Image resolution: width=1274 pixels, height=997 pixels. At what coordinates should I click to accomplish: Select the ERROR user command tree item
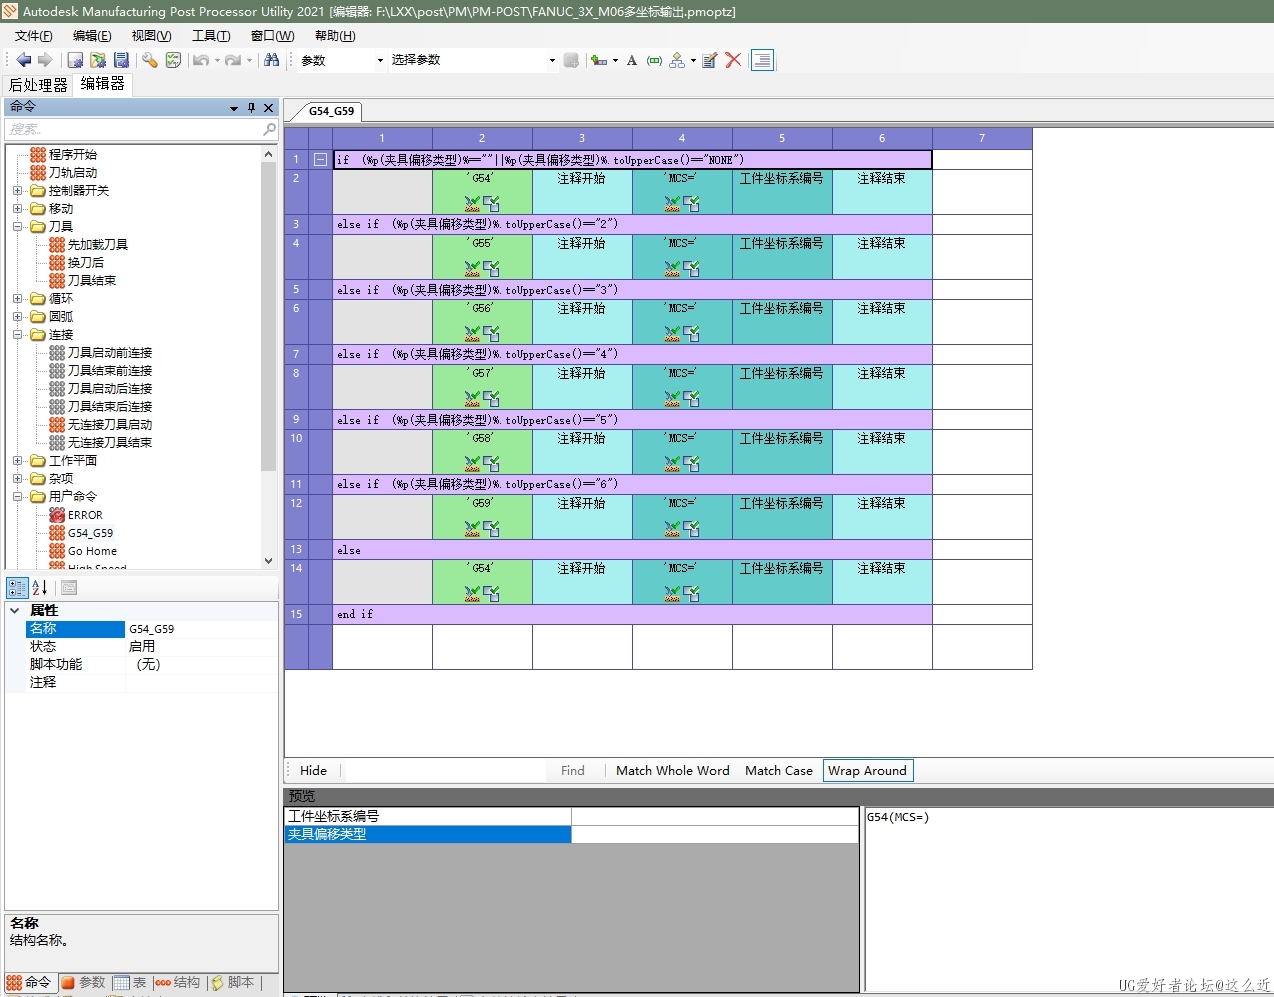(85, 515)
